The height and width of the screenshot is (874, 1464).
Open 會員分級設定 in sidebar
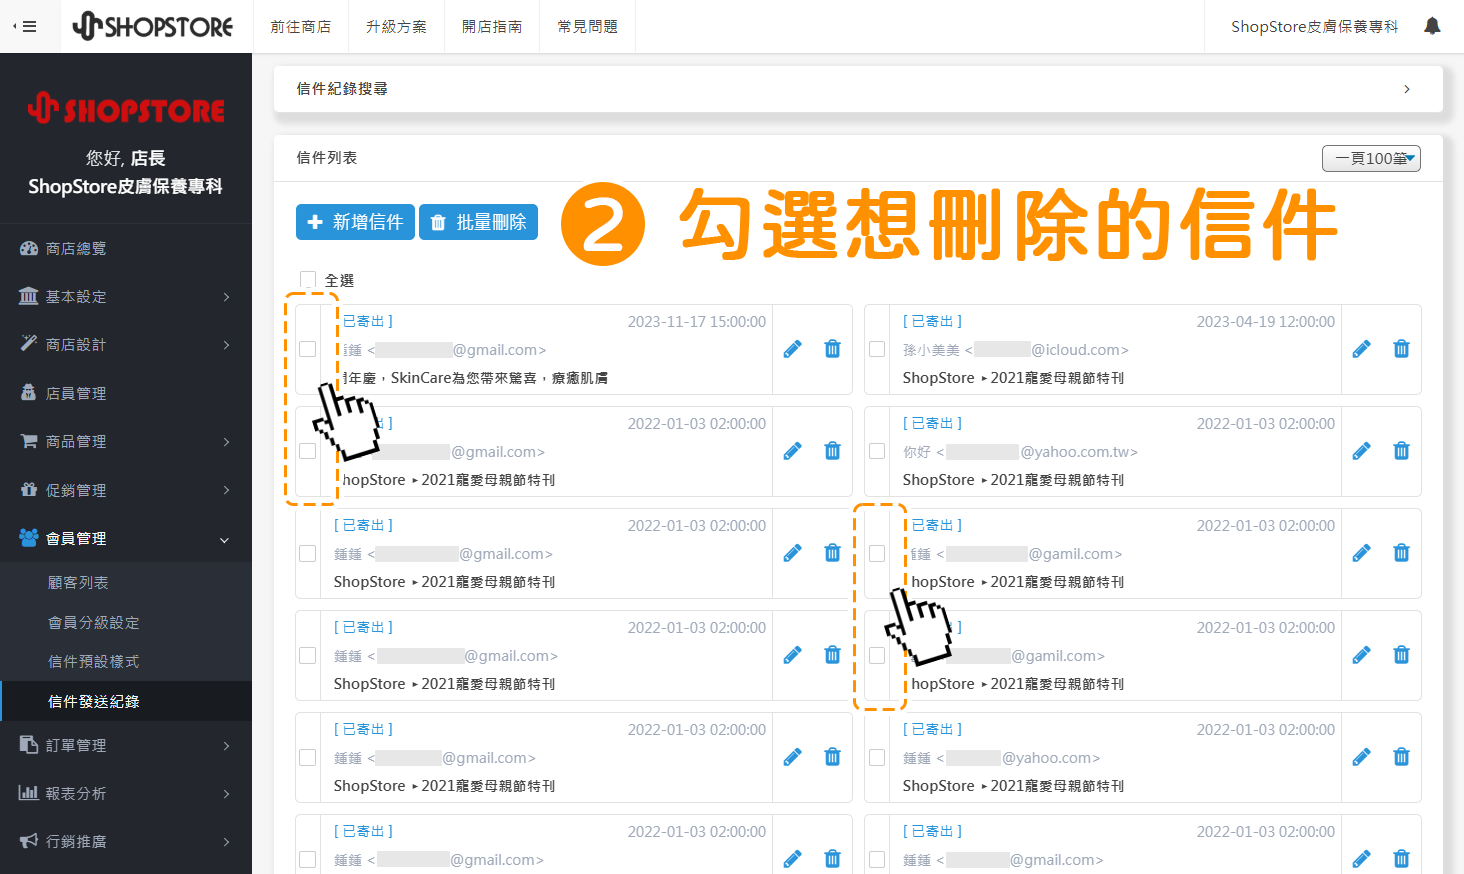94,622
